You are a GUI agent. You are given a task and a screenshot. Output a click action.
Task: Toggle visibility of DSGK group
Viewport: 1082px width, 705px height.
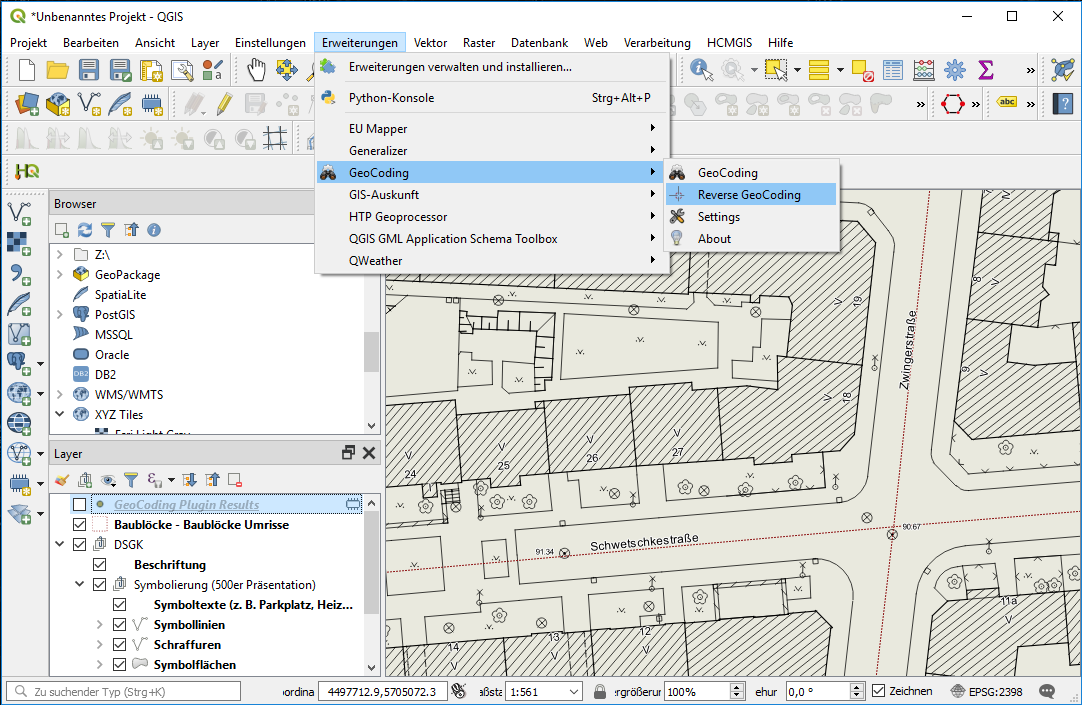point(79,544)
